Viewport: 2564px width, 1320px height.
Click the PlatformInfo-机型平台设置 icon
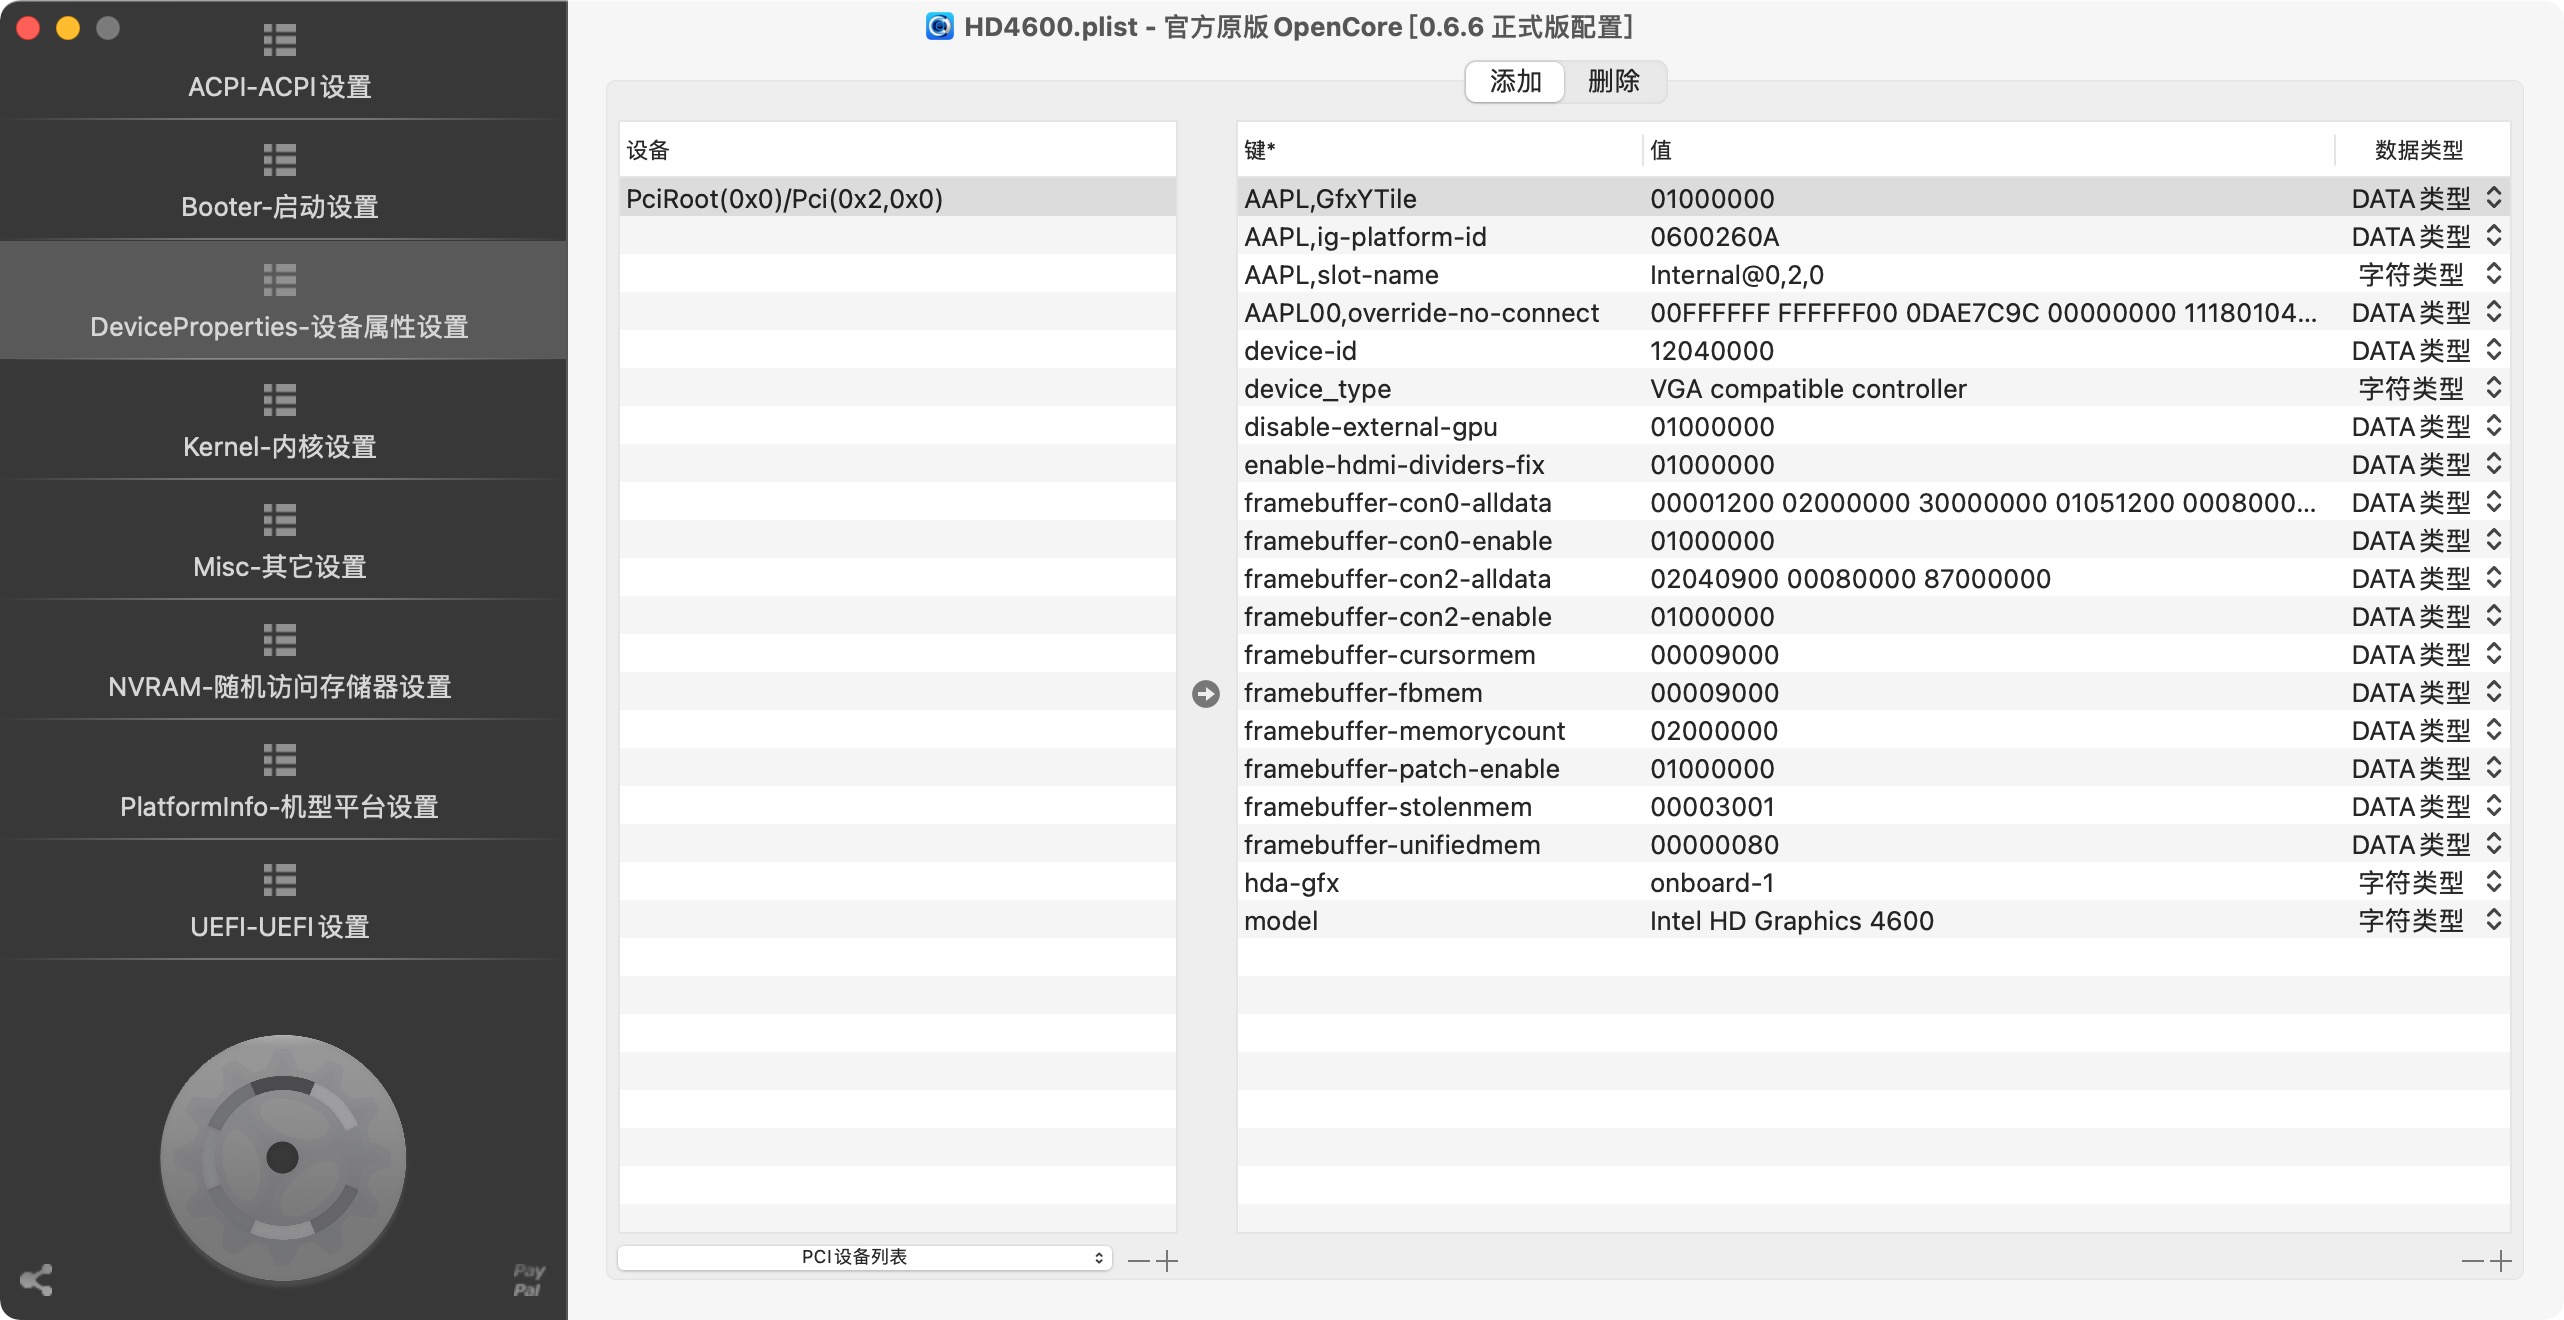(280, 761)
